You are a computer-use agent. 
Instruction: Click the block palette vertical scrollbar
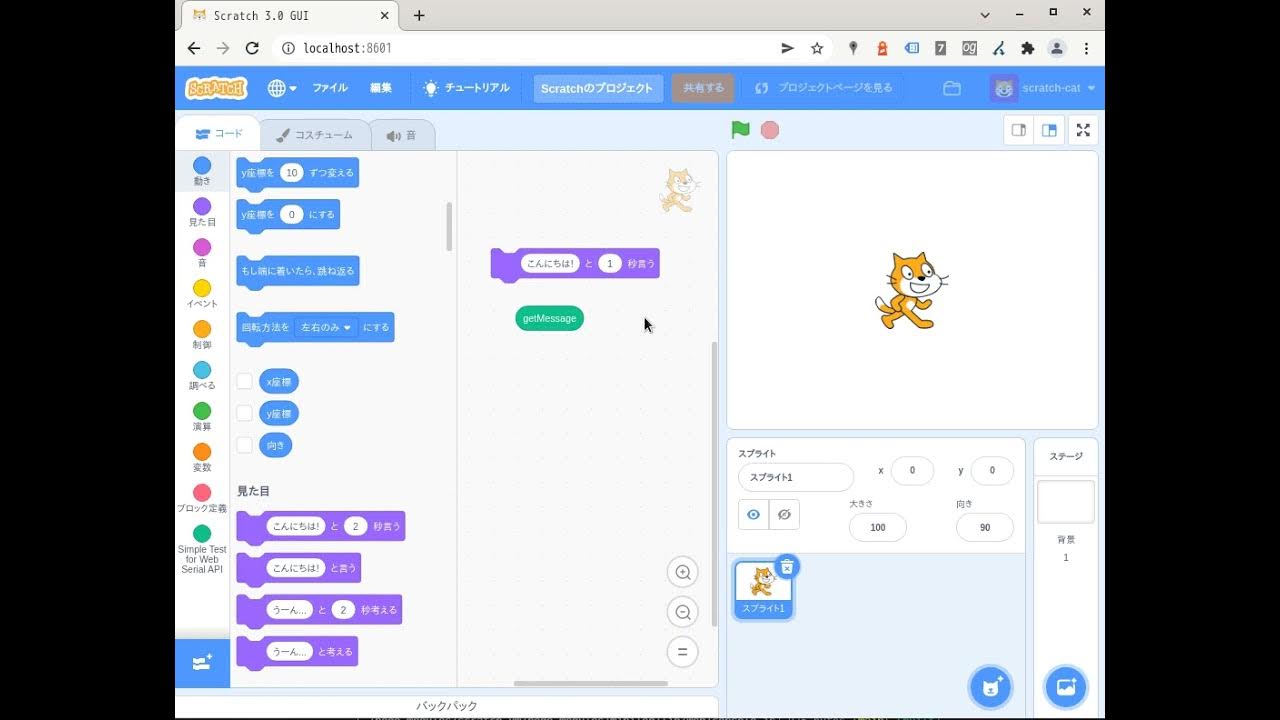pyautogui.click(x=449, y=226)
